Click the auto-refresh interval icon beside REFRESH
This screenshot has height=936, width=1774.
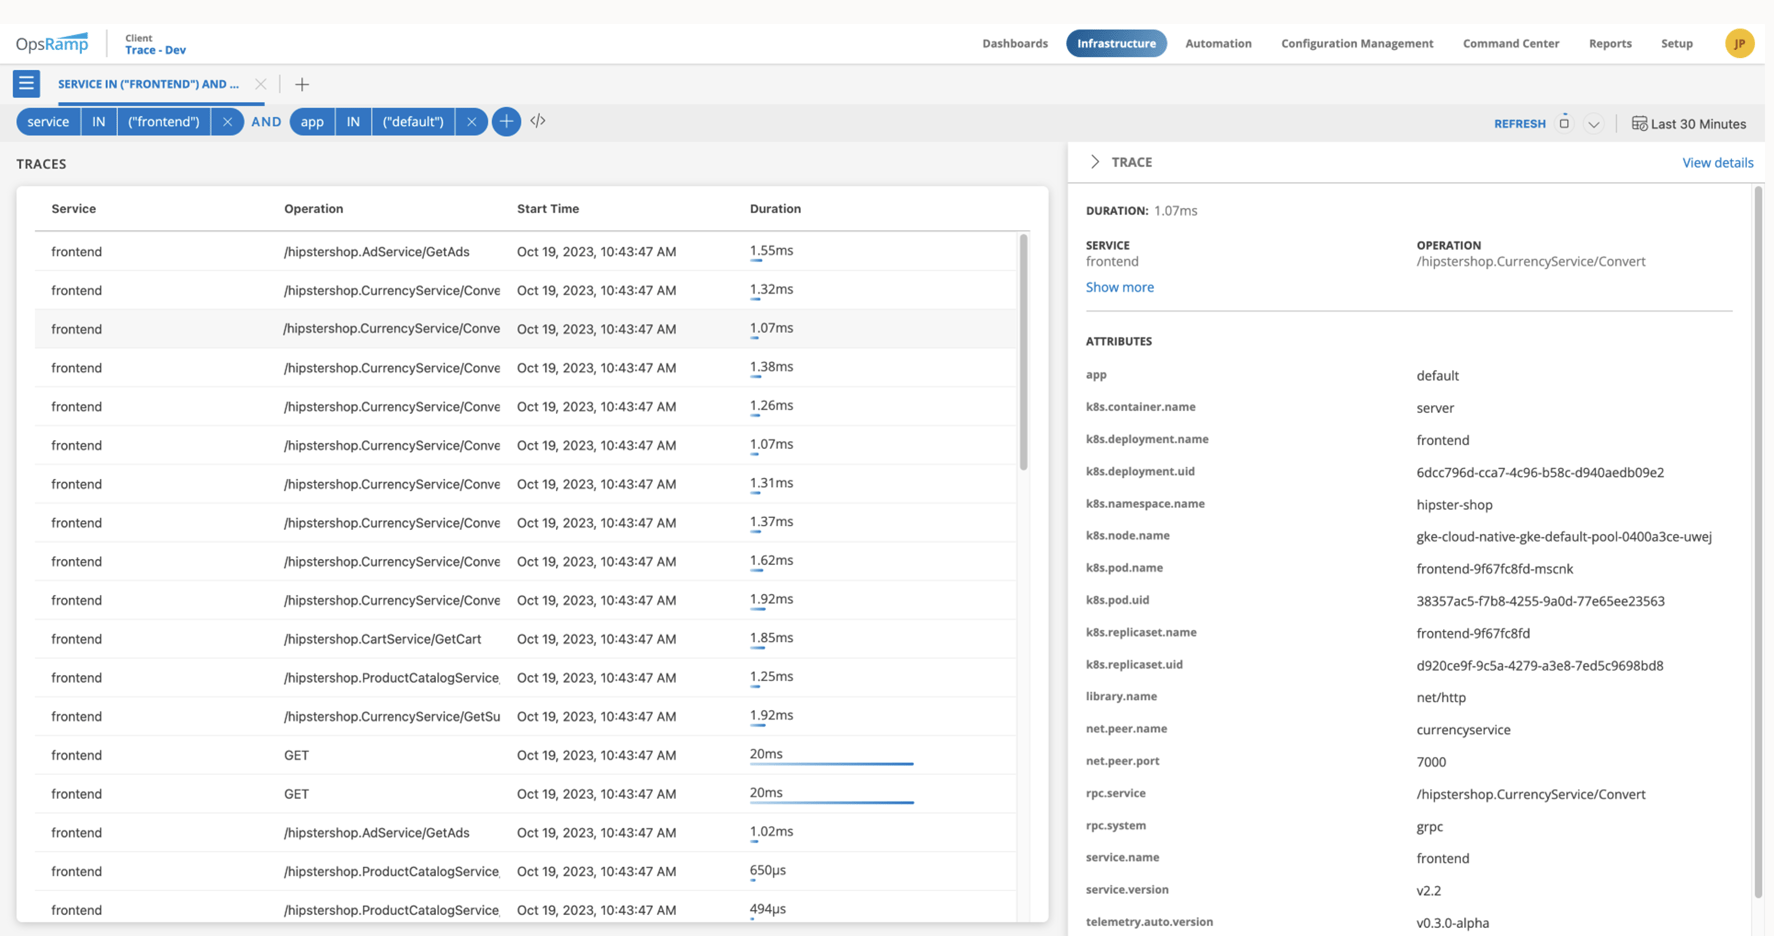pos(1563,122)
